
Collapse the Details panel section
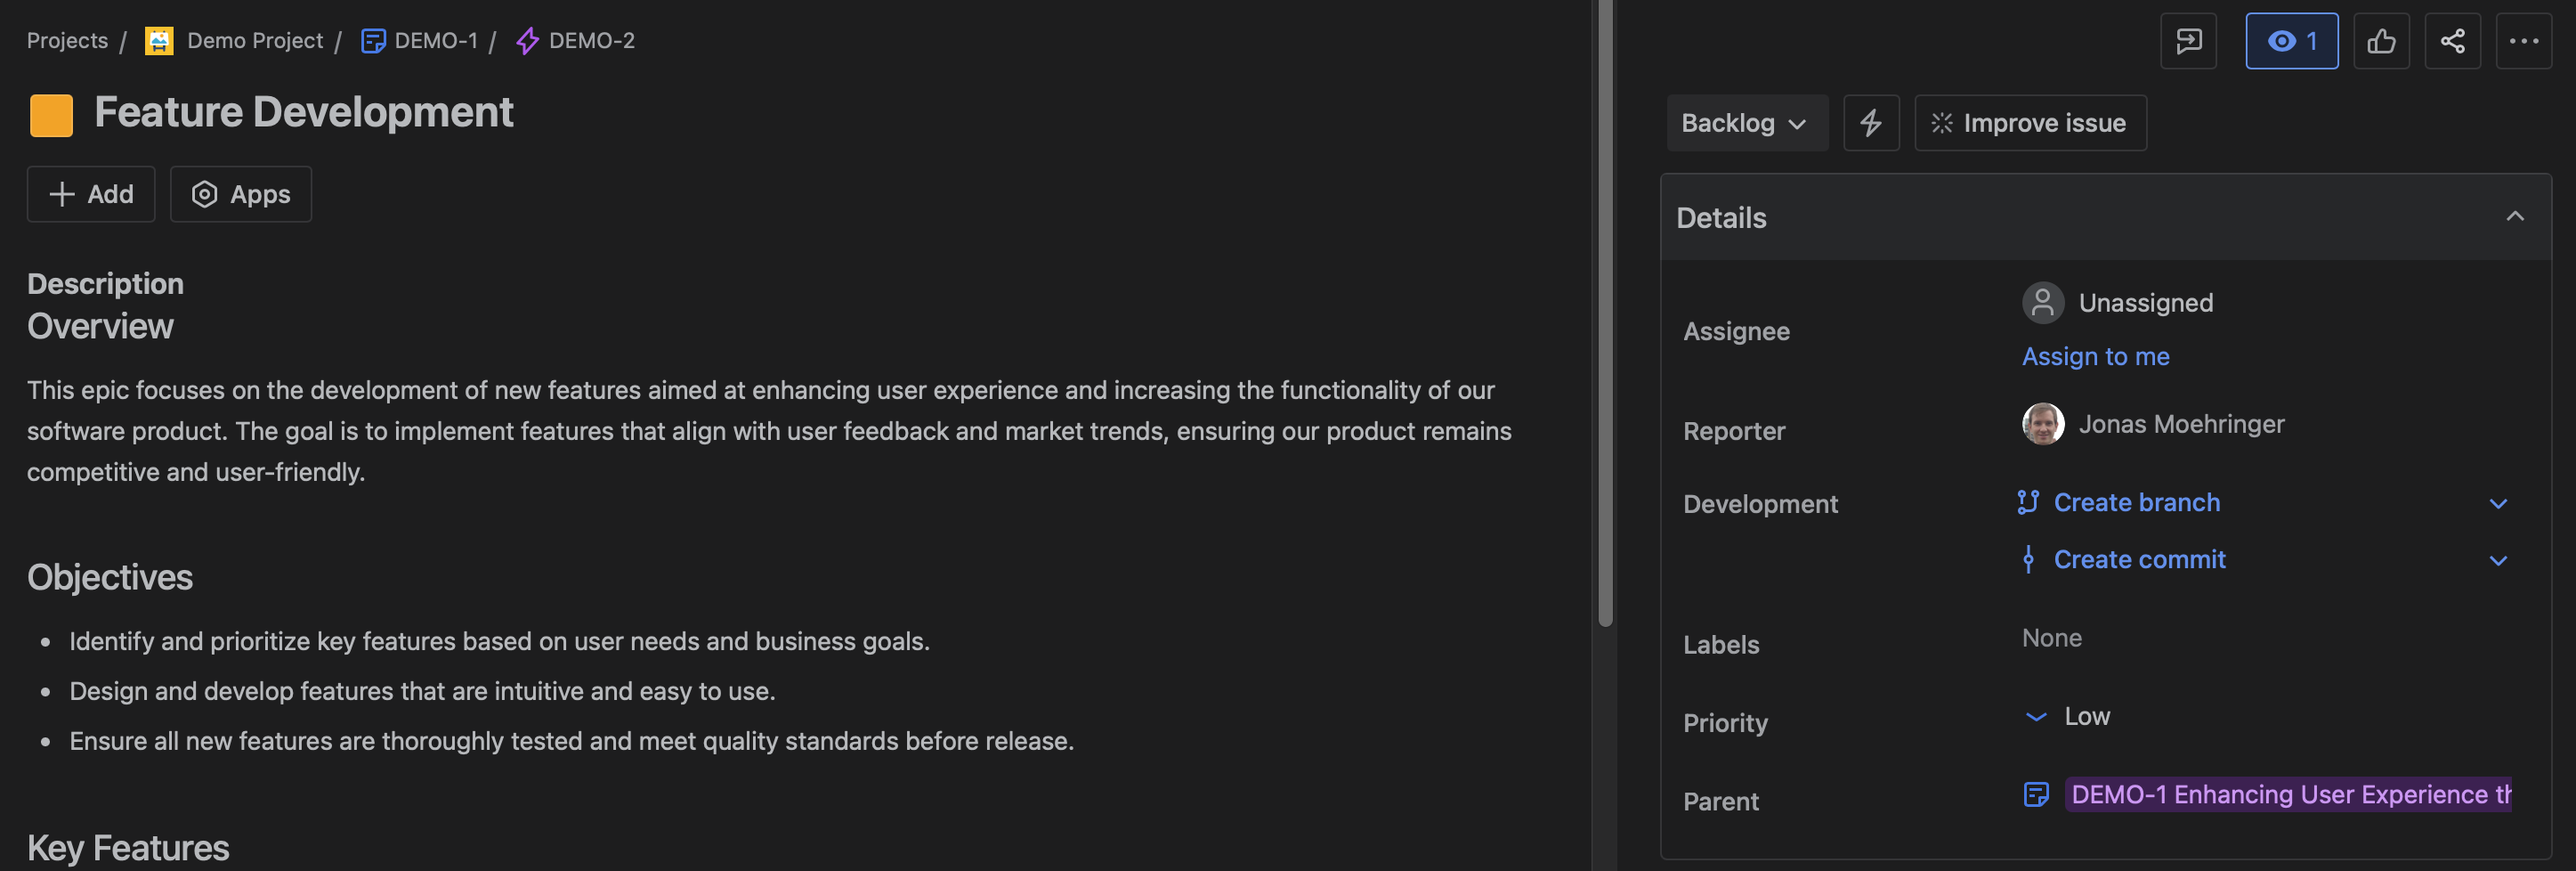(x=2514, y=217)
